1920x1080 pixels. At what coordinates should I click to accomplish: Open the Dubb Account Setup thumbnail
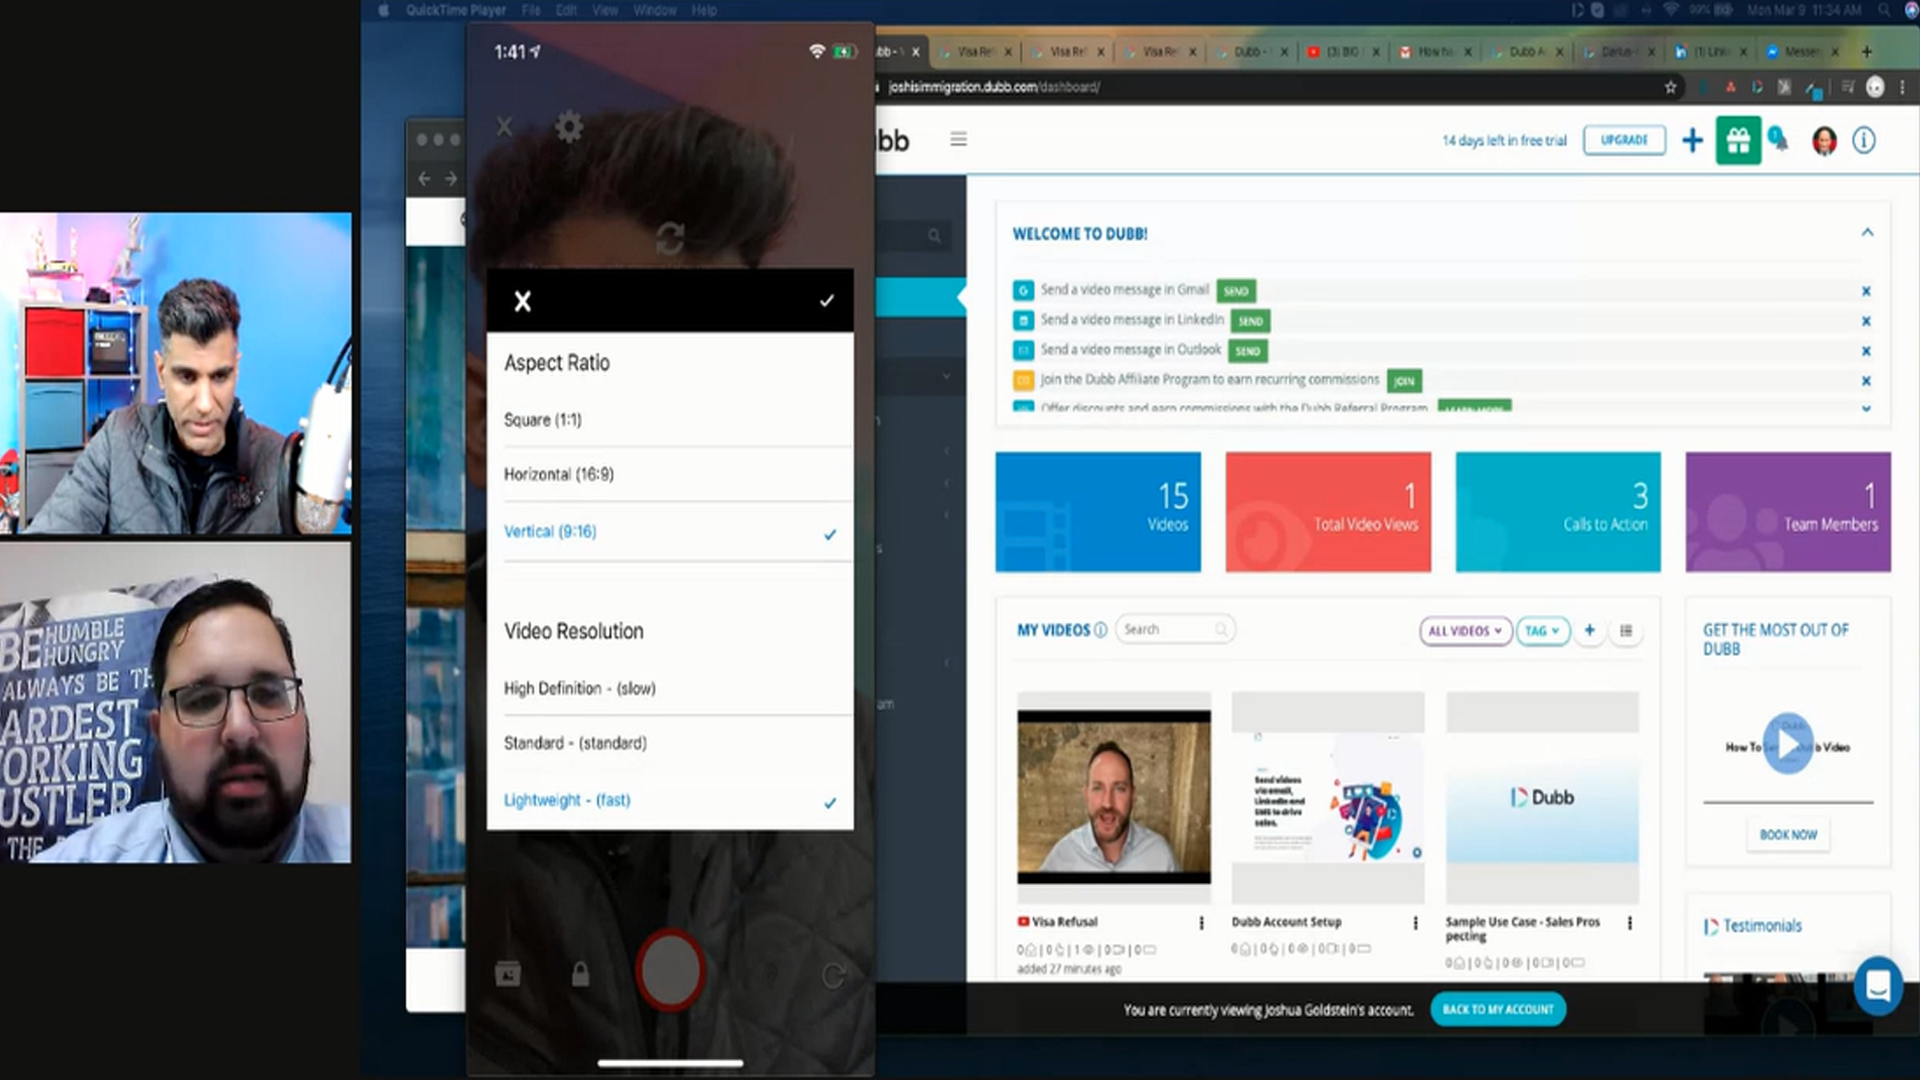tap(1328, 797)
